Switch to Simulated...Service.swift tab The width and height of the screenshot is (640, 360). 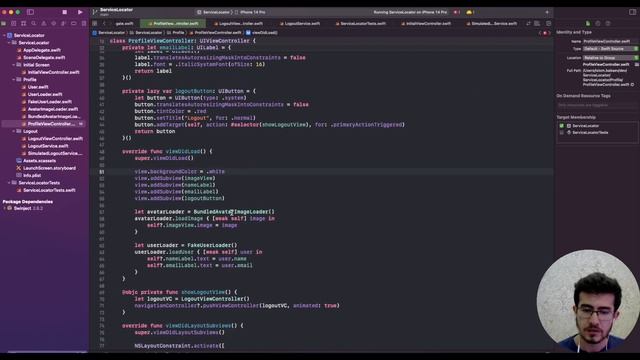(x=492, y=24)
